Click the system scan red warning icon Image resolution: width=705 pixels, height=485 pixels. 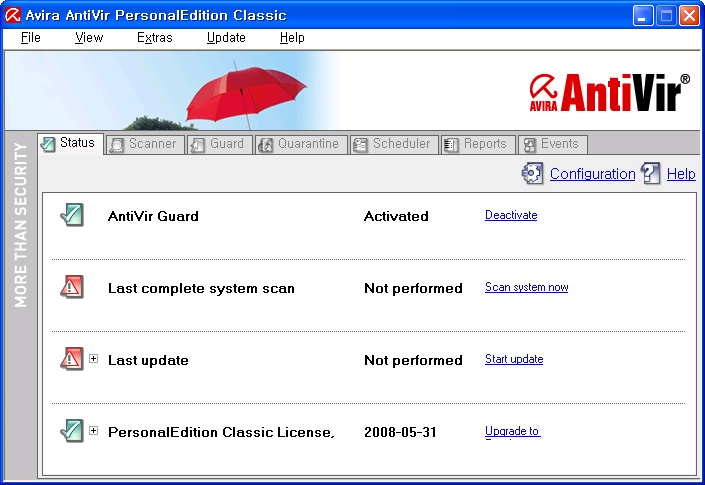tap(72, 287)
